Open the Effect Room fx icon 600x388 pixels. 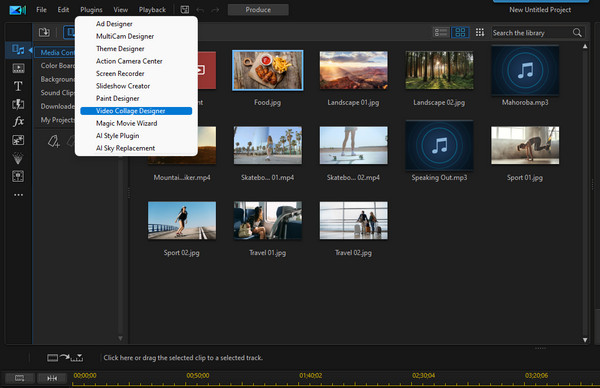click(18, 122)
